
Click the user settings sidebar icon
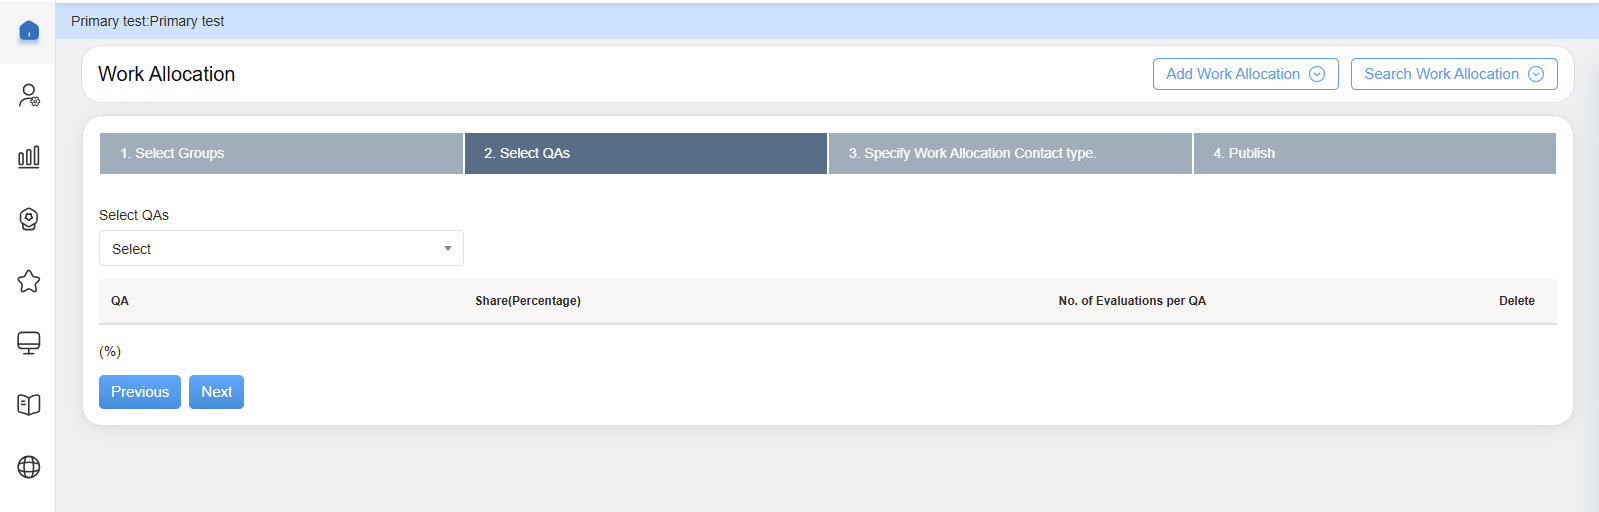click(29, 95)
